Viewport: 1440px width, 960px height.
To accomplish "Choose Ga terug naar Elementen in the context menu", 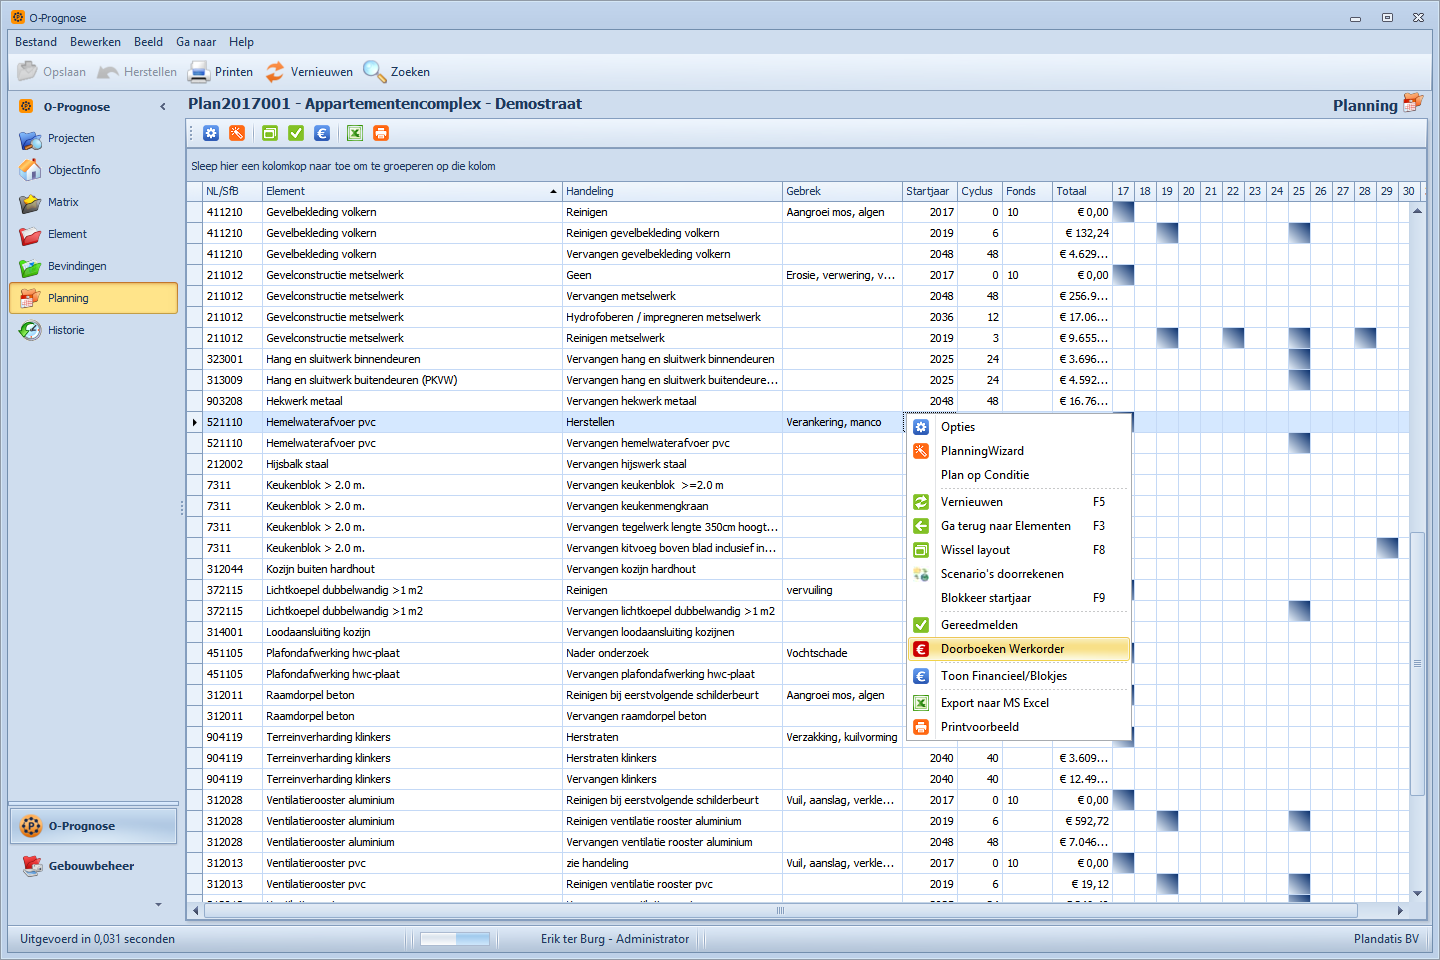I will pyautogui.click(x=1019, y=526).
